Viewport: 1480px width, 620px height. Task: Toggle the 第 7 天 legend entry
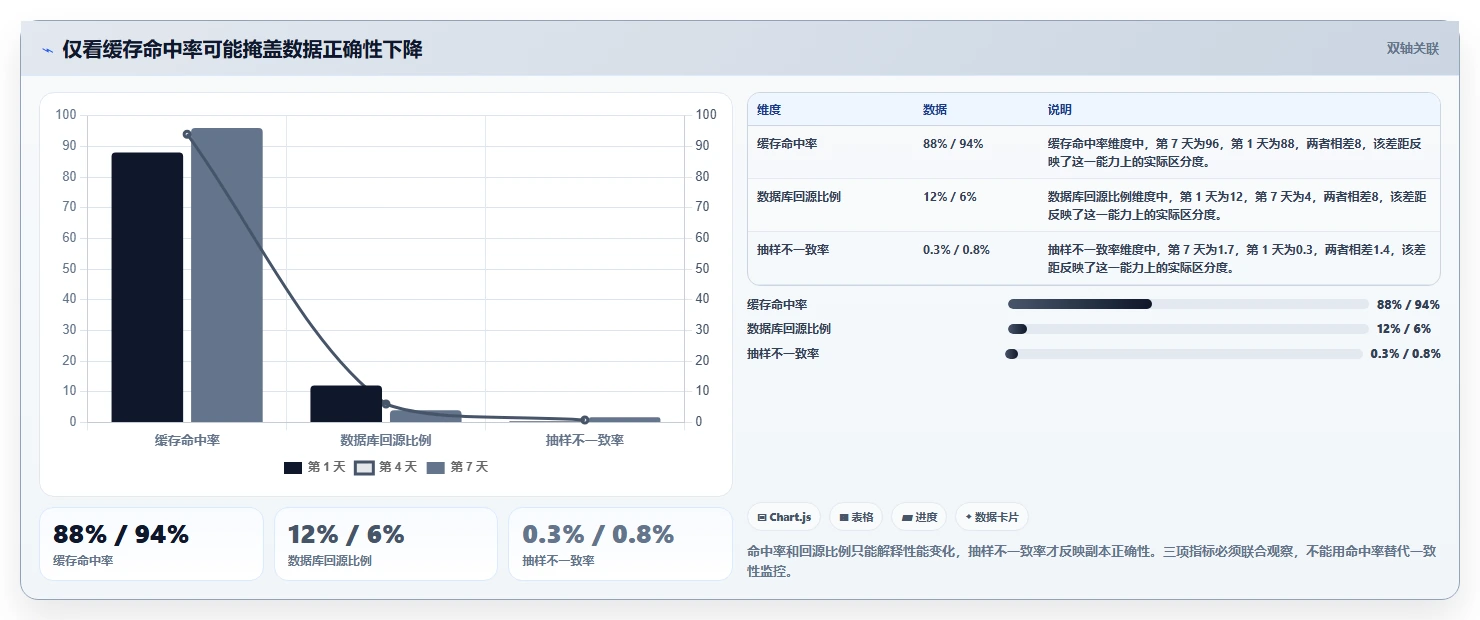(x=457, y=467)
